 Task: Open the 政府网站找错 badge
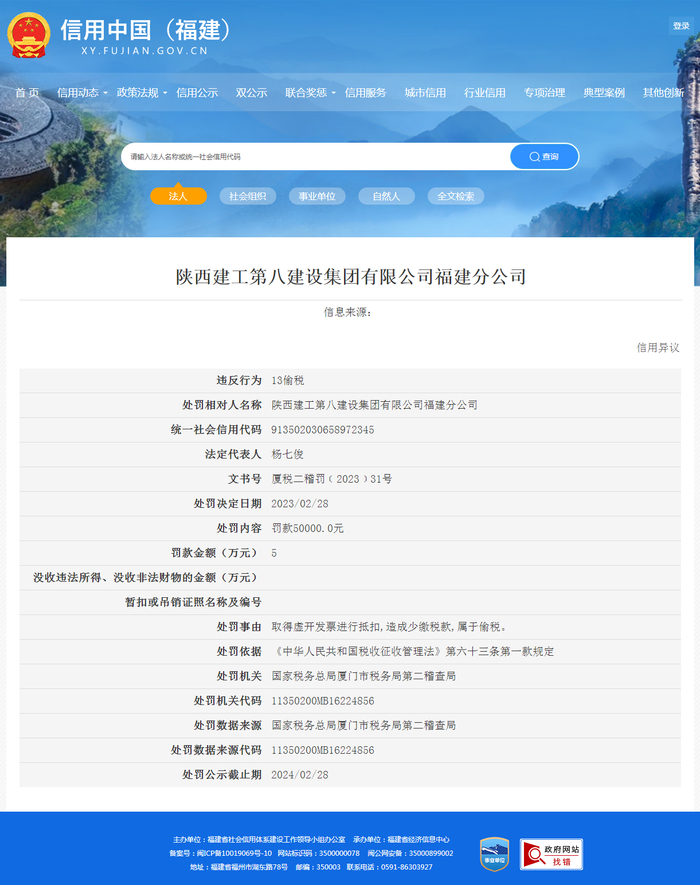click(x=551, y=854)
